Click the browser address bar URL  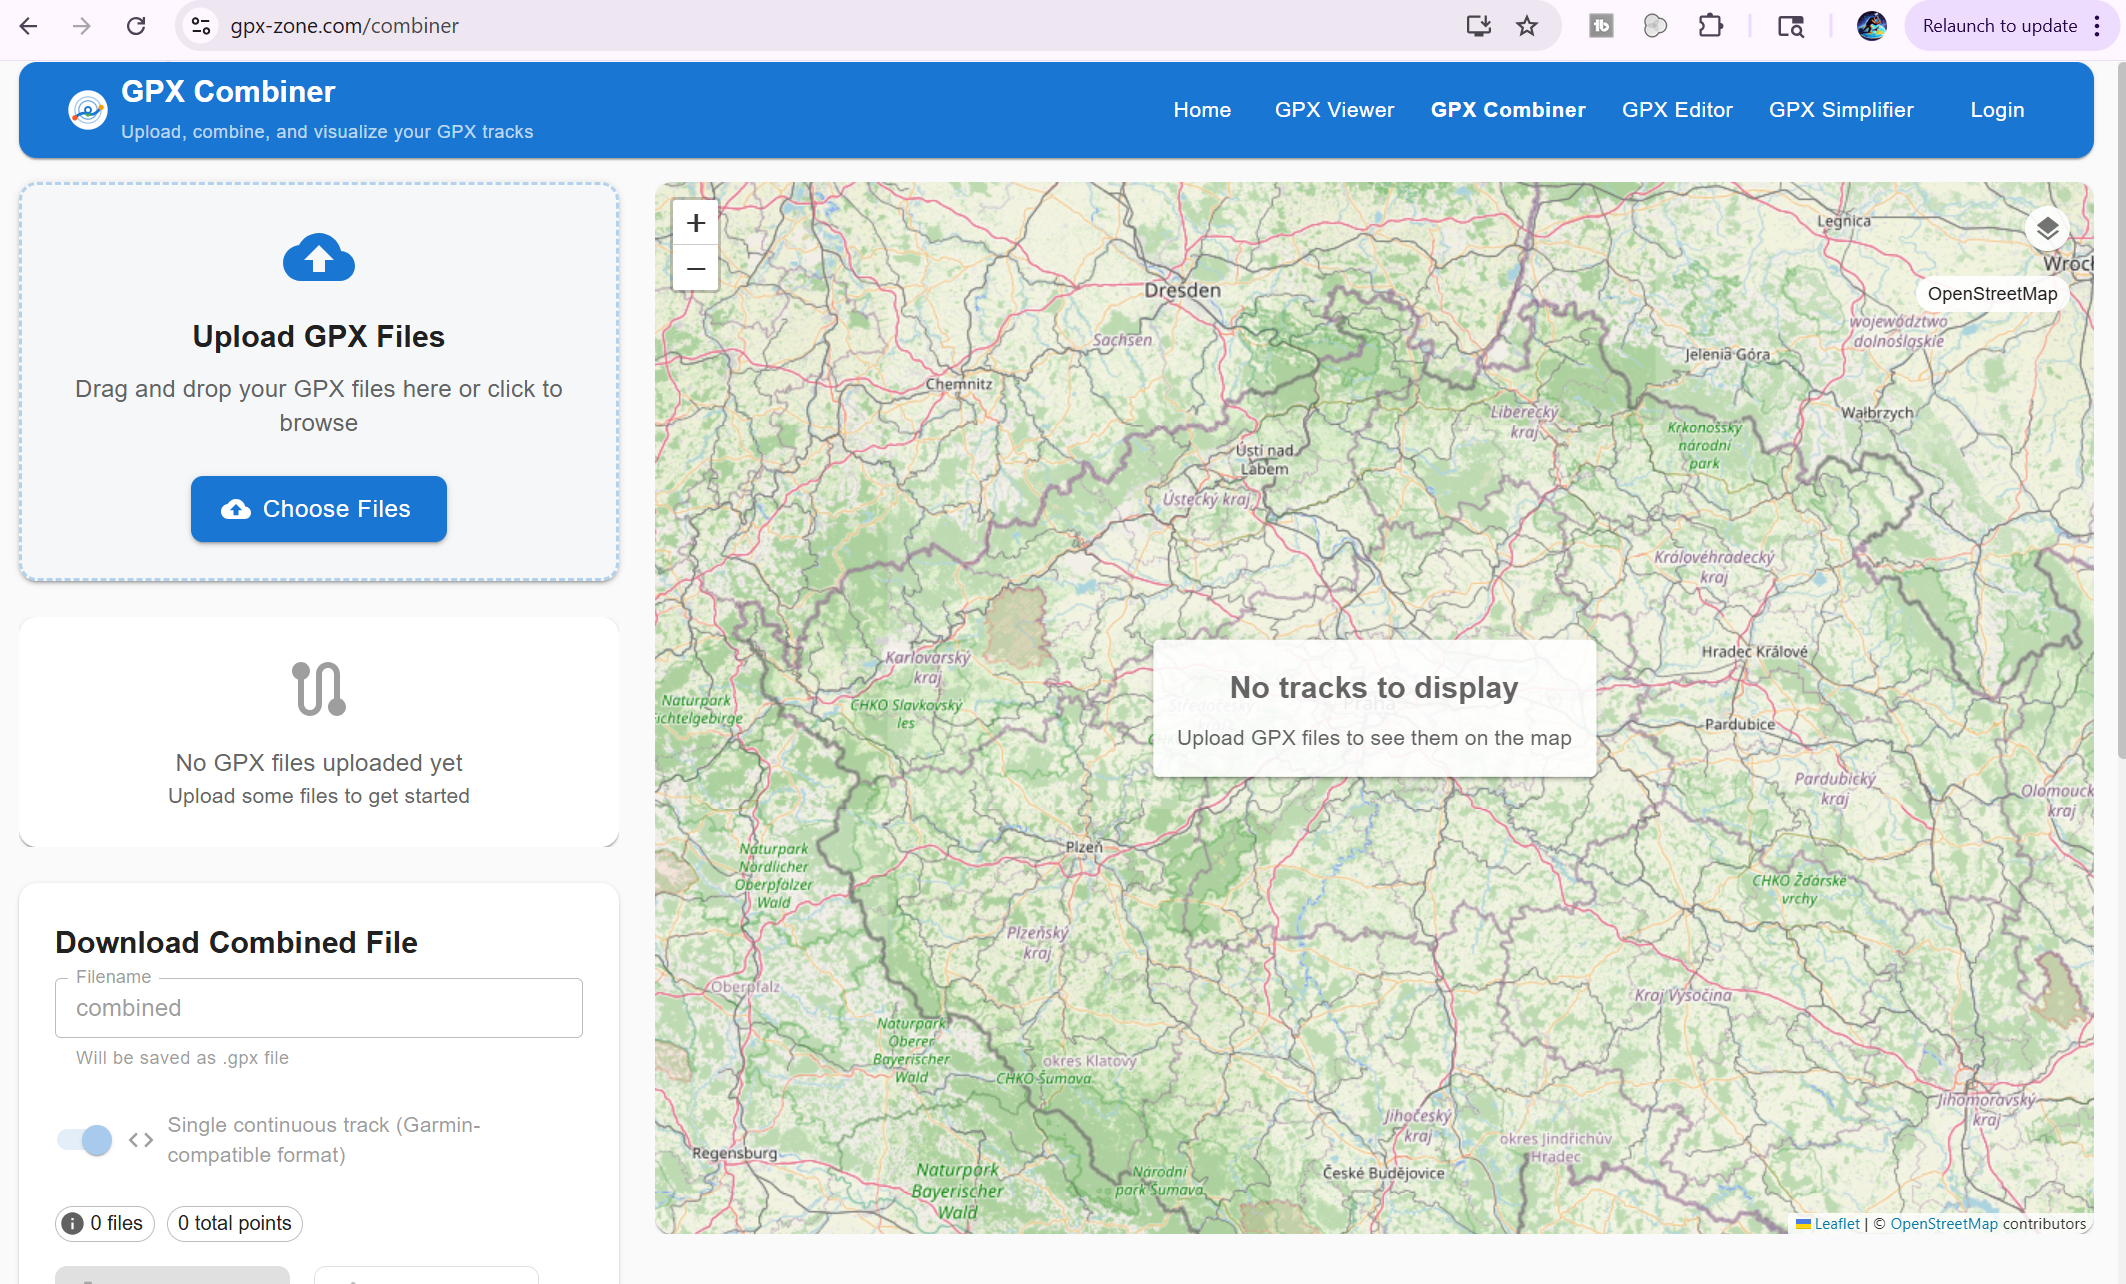[x=344, y=26]
